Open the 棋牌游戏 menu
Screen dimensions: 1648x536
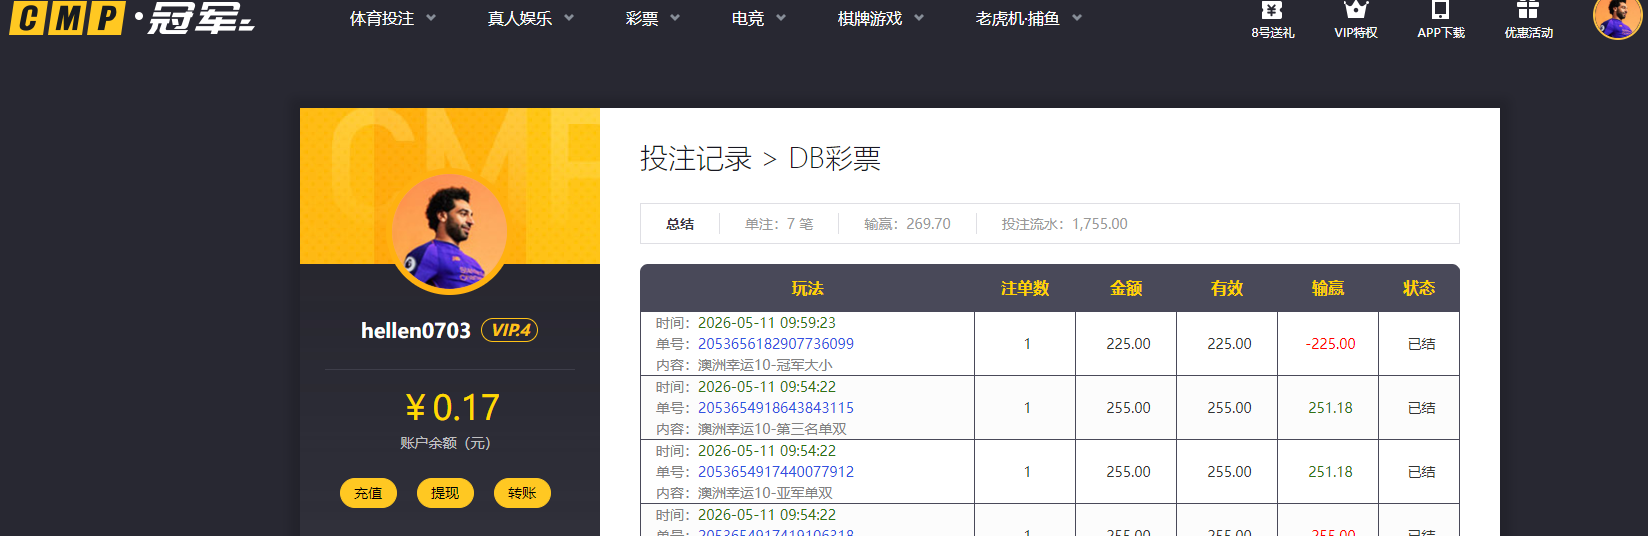[x=869, y=19]
